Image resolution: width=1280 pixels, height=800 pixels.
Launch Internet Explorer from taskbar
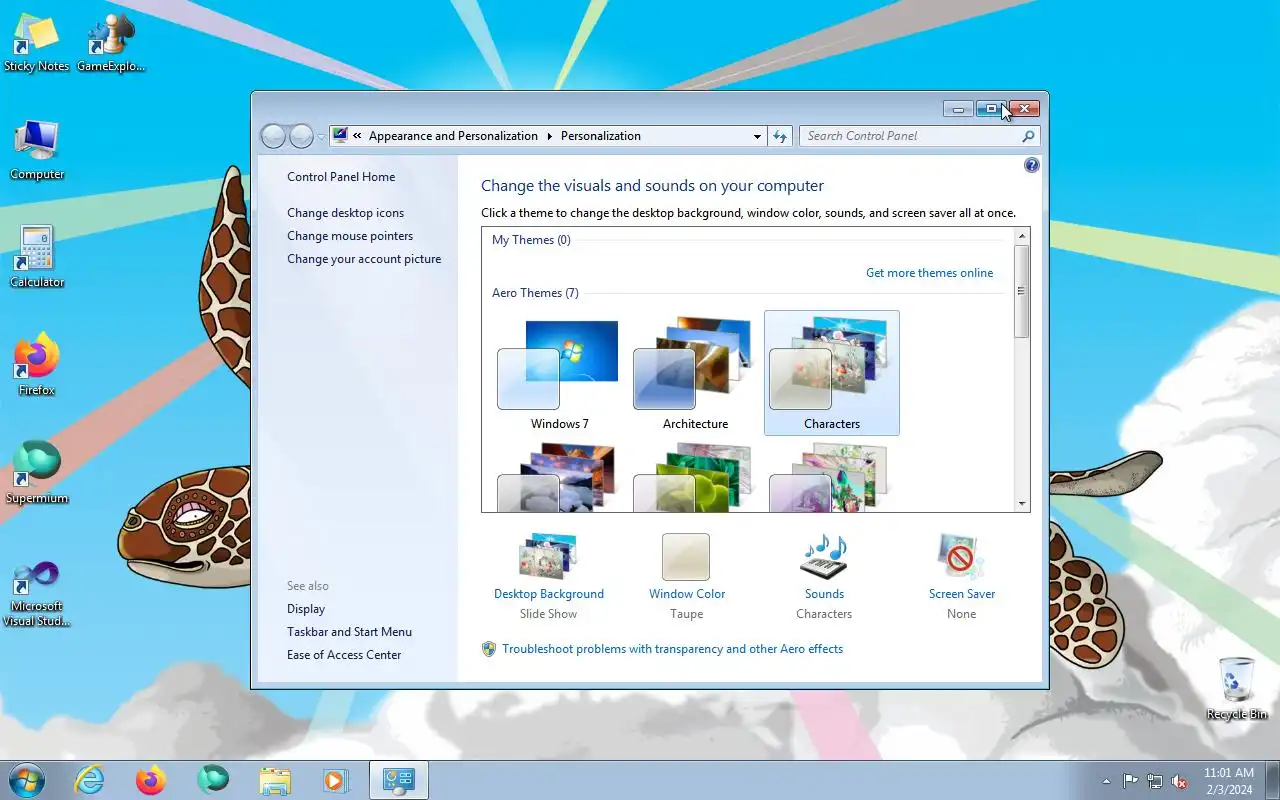90,780
